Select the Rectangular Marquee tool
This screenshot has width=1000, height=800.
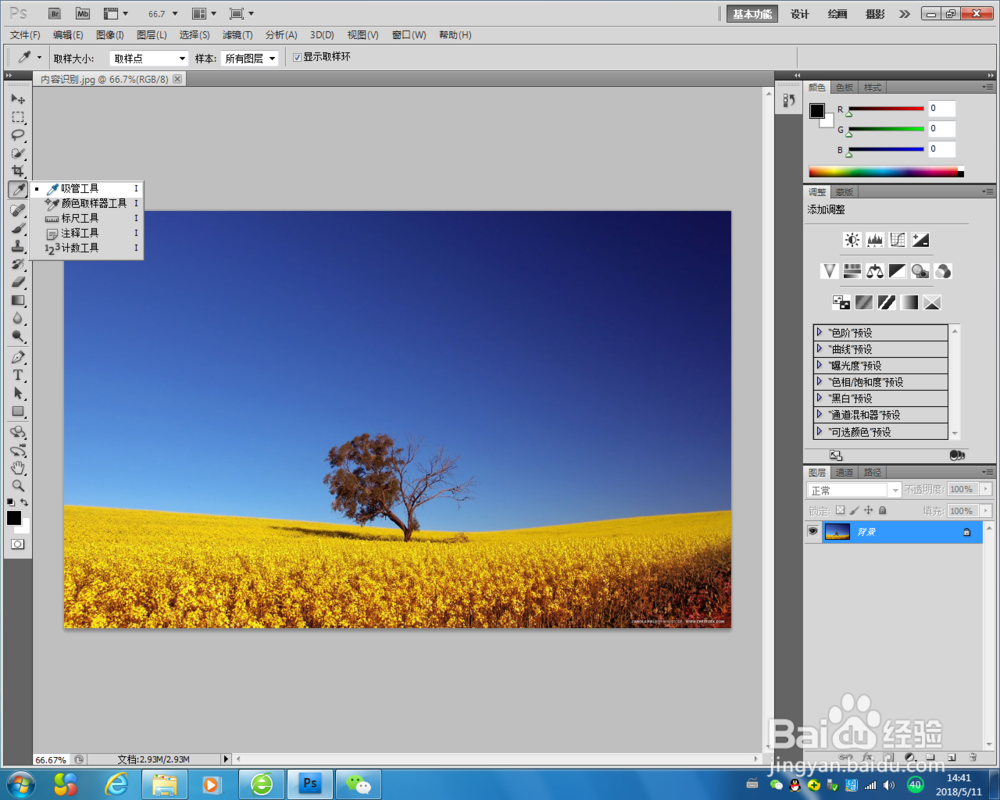pos(18,117)
